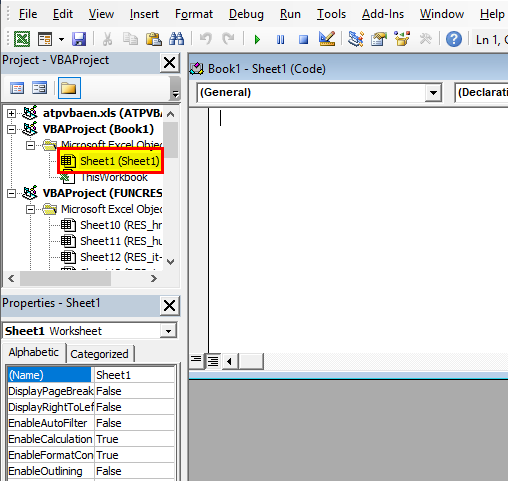Open the Tools menu
The image size is (508, 481).
(331, 14)
